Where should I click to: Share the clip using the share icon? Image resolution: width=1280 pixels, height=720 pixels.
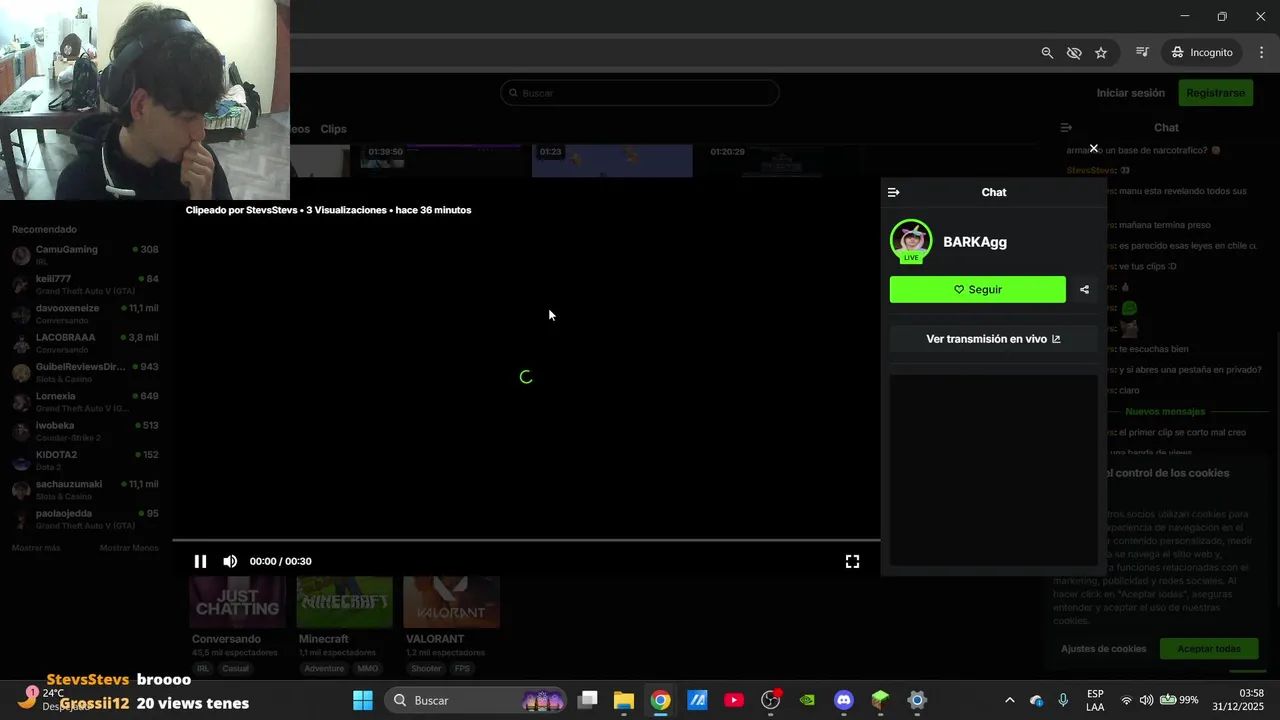1085,289
